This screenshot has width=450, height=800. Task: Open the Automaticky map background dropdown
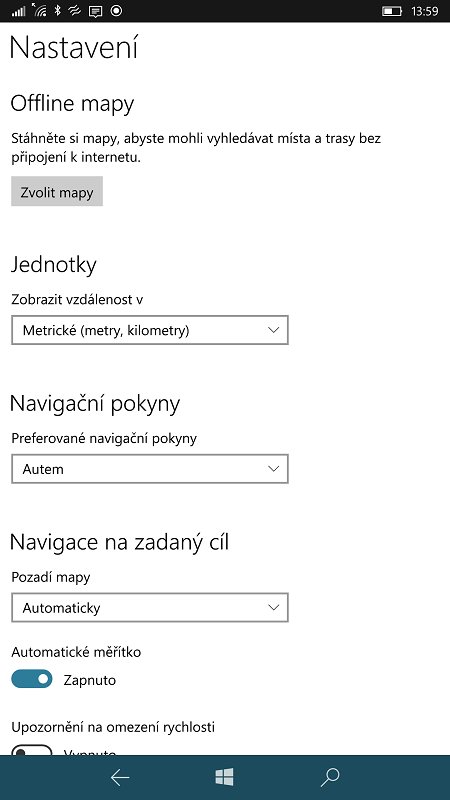point(150,608)
